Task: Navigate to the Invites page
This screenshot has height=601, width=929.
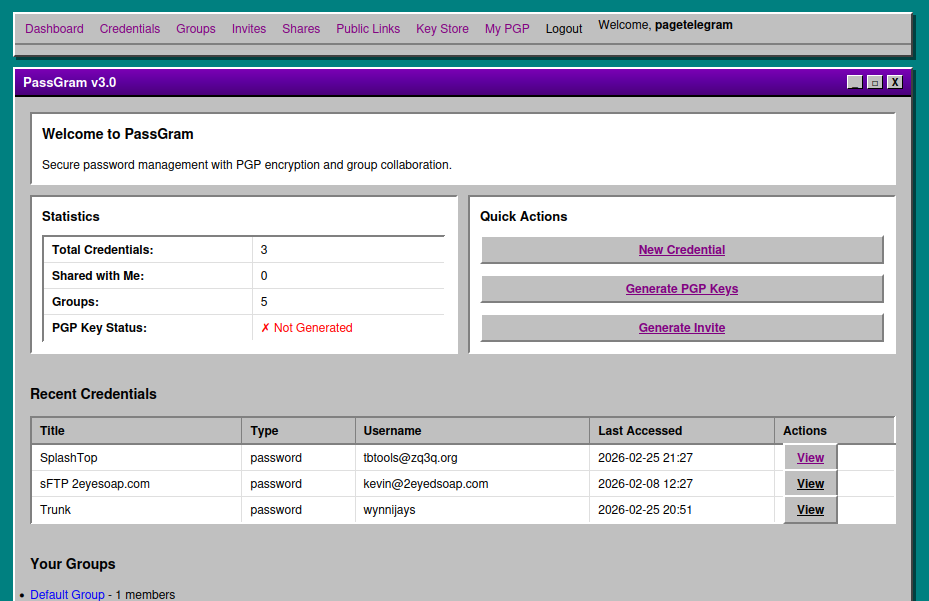Action: (x=249, y=29)
